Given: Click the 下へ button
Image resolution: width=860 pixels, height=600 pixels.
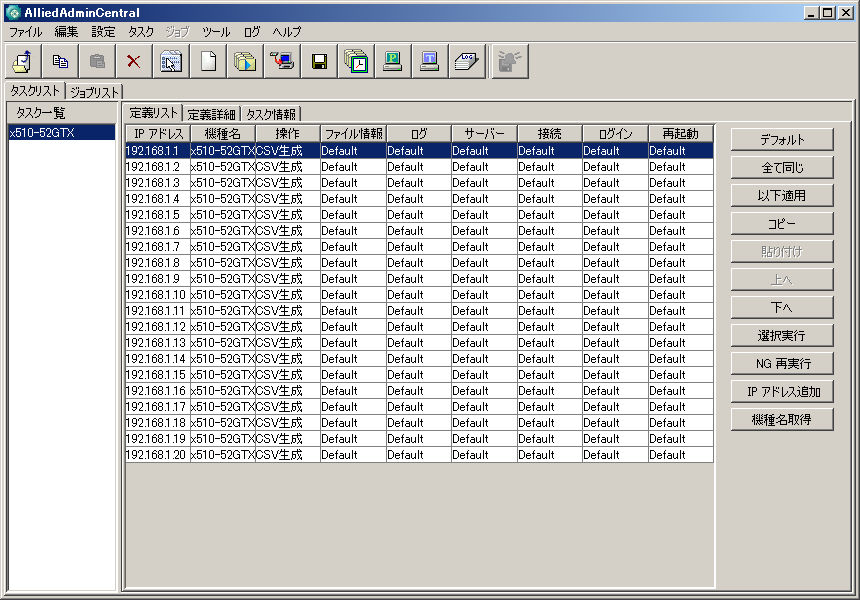Looking at the screenshot, I should (782, 308).
